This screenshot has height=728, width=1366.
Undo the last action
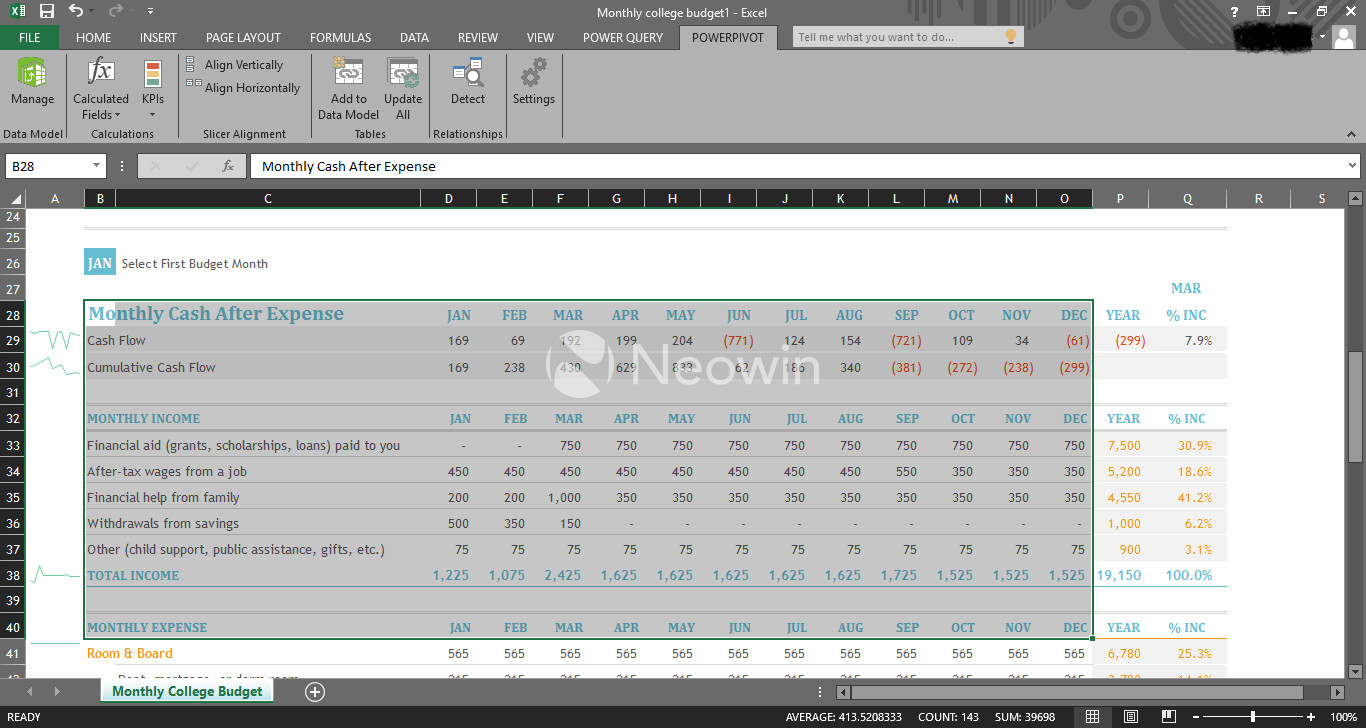click(x=76, y=11)
